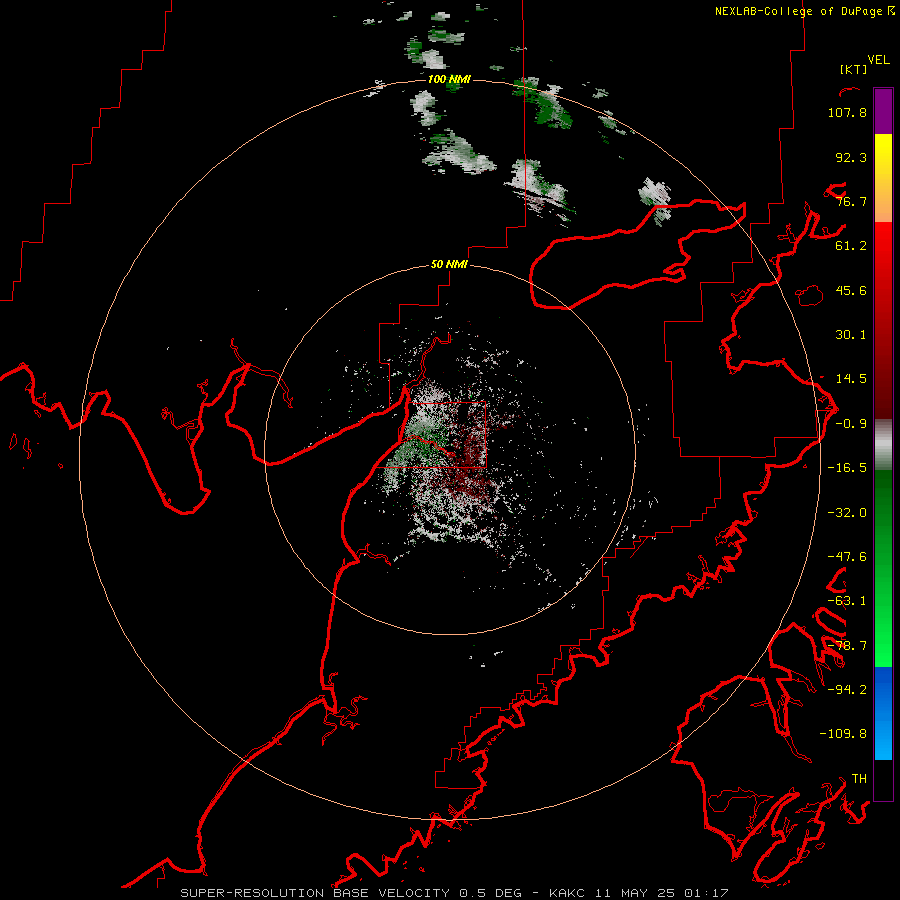The height and width of the screenshot is (900, 900).
Task: Click the -78.7 velocity scale value
Action: (847, 646)
